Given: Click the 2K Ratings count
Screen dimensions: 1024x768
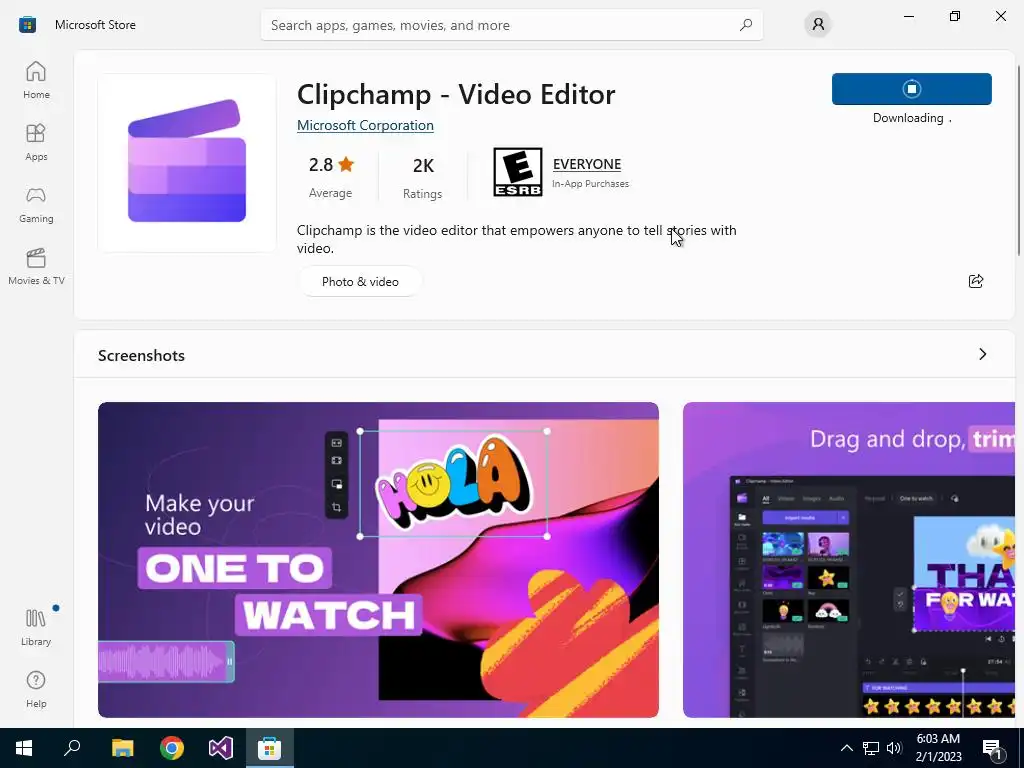Looking at the screenshot, I should point(423,178).
